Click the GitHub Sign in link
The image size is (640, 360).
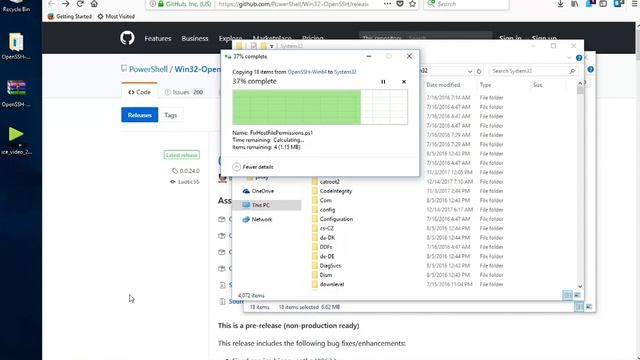510,38
